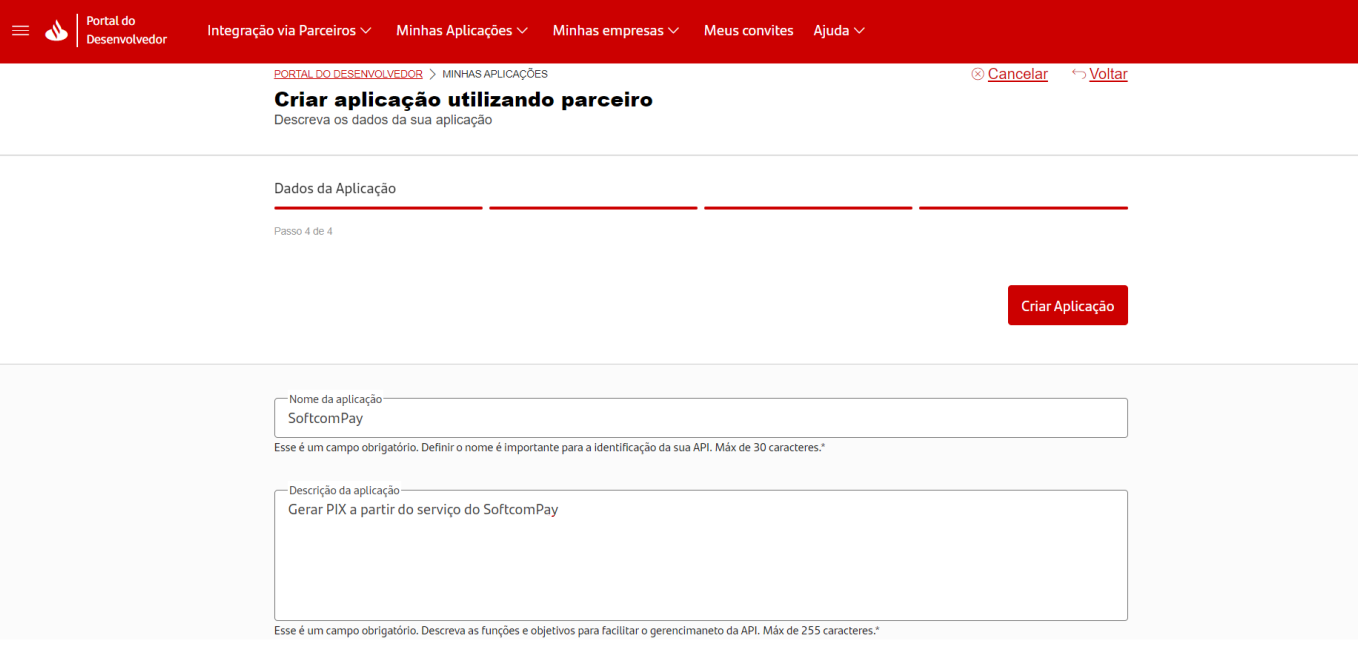The height and width of the screenshot is (660, 1358).
Task: Expand the Integração via Parceiros dropdown
Action: click(x=288, y=31)
